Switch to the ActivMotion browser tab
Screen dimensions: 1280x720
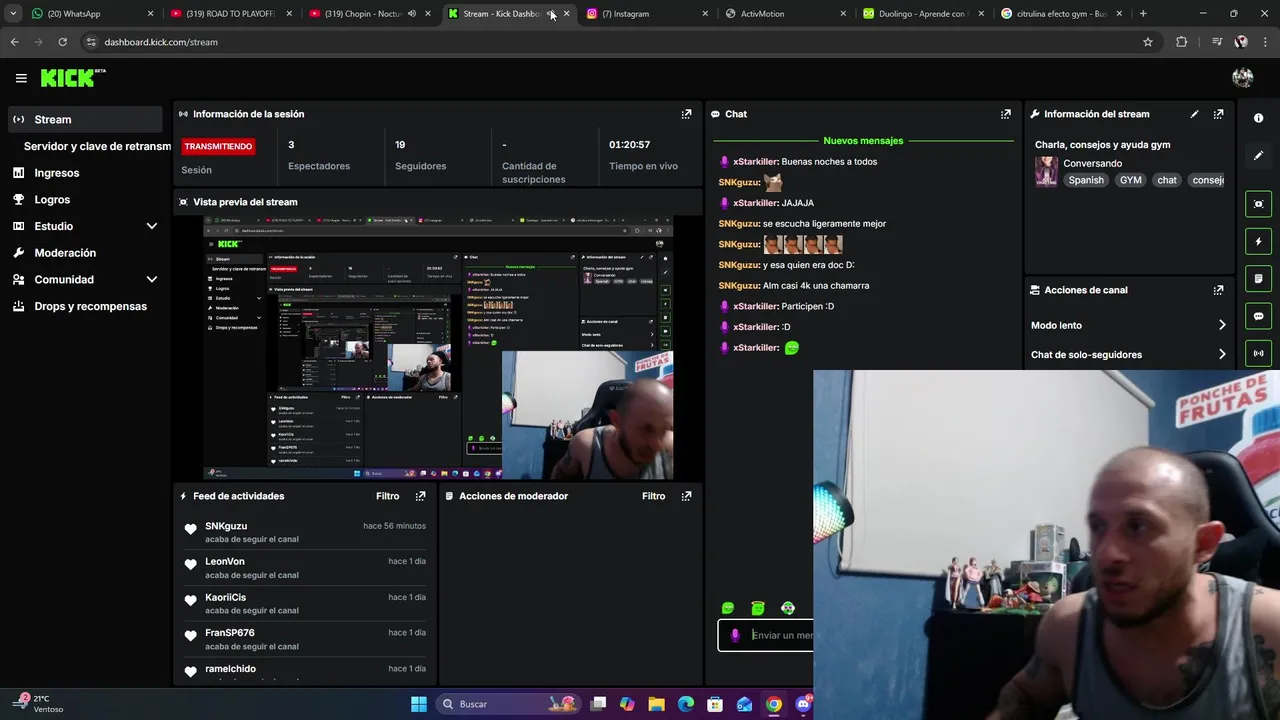click(785, 14)
